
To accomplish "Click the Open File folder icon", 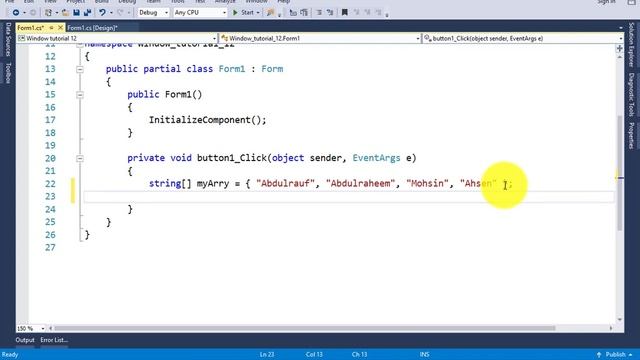I will click(65, 13).
